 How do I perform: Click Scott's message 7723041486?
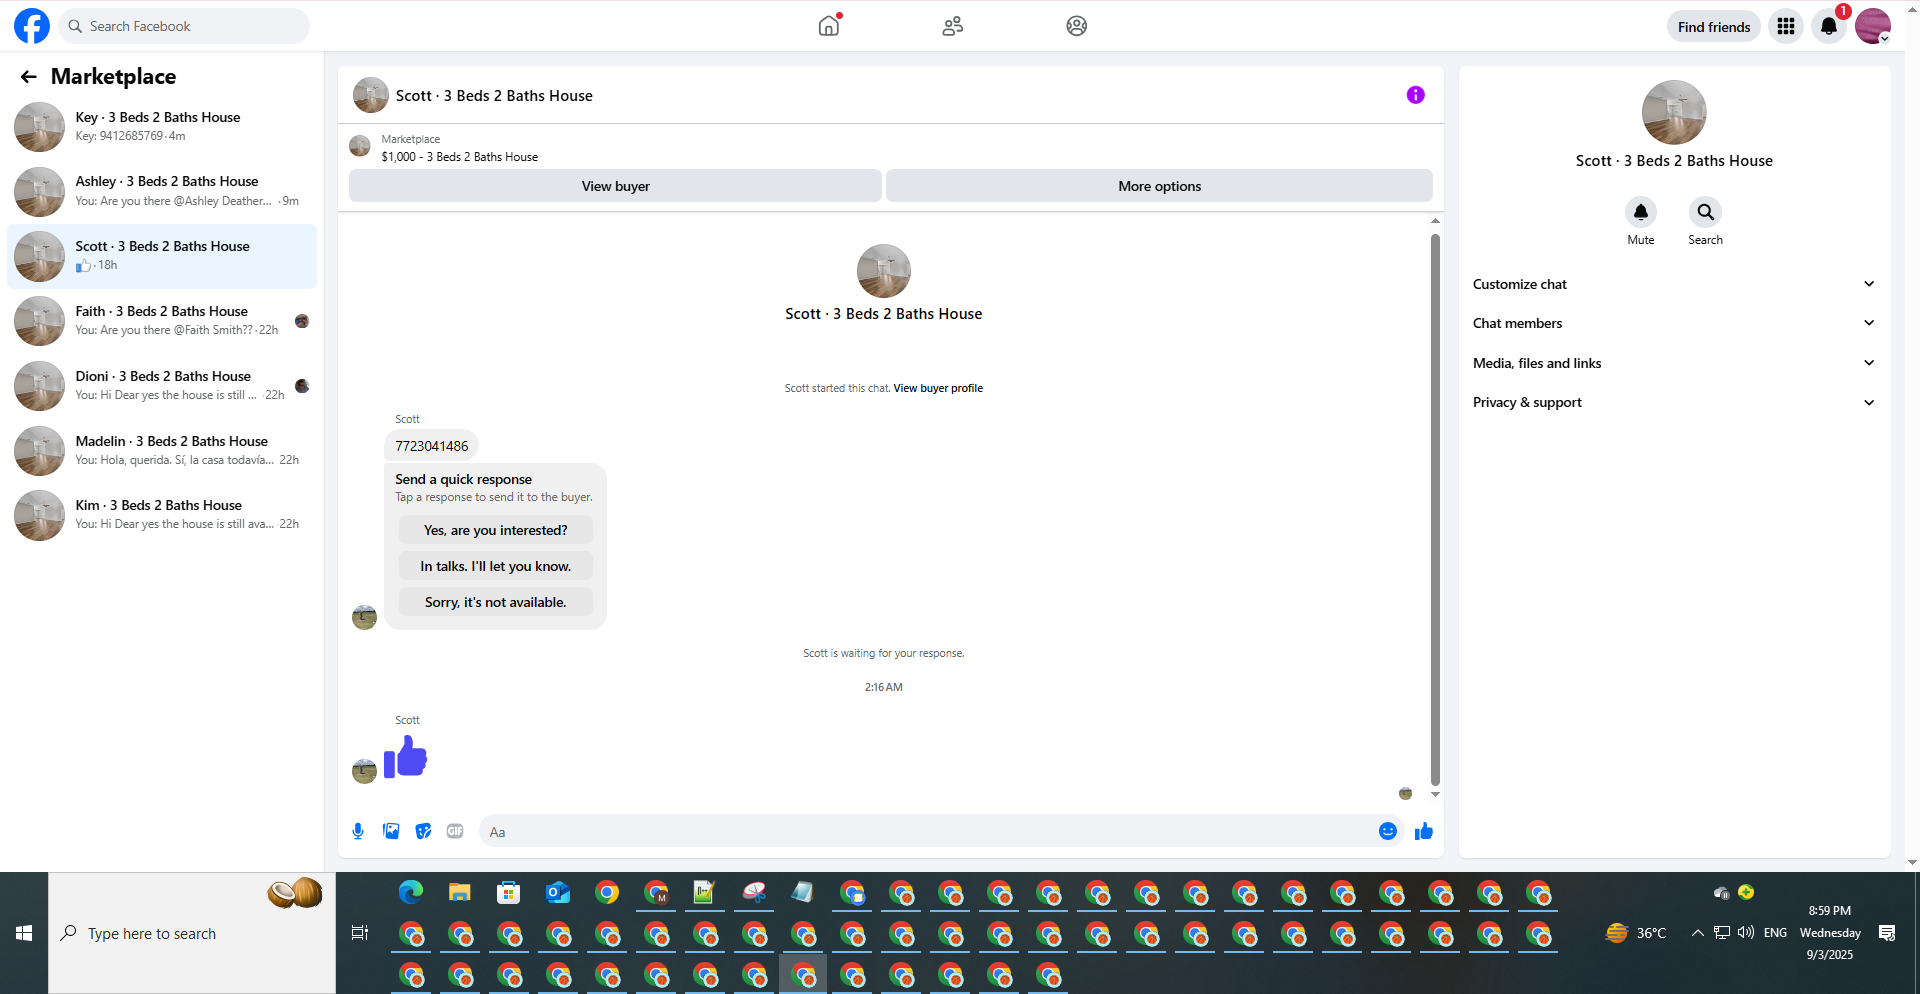pyautogui.click(x=432, y=446)
